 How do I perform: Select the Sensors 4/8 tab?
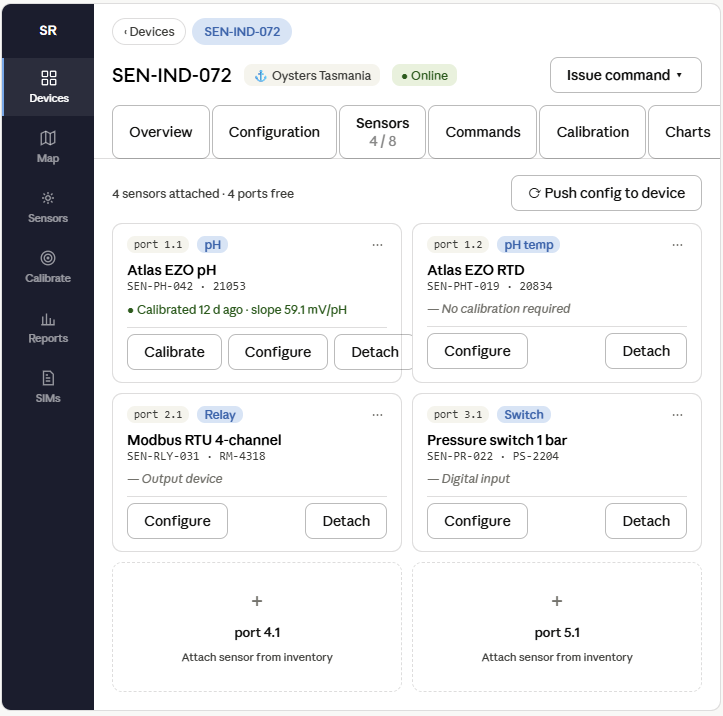click(x=382, y=132)
